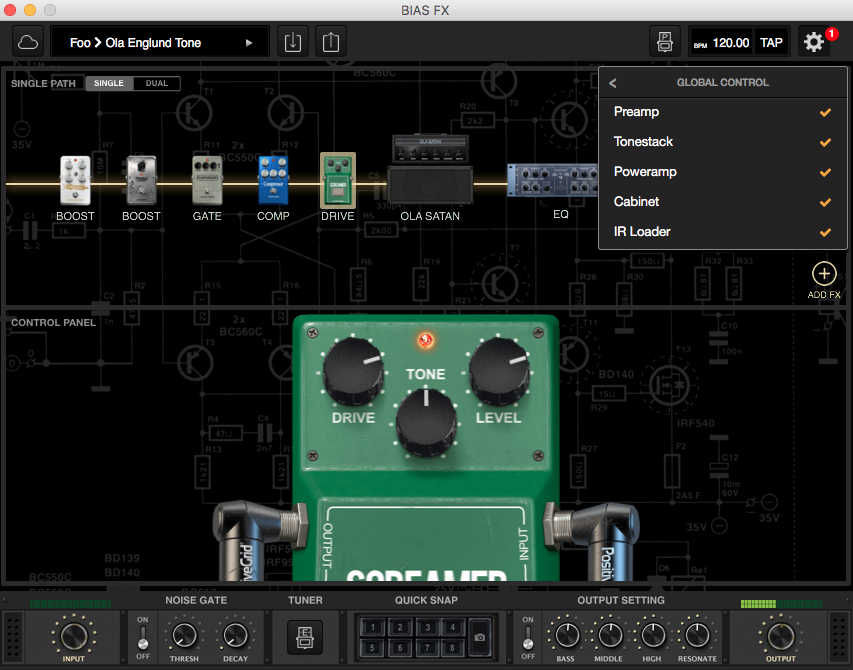Toggle the Poweramp checkmark
Viewport: 853px width, 670px height.
pos(825,172)
